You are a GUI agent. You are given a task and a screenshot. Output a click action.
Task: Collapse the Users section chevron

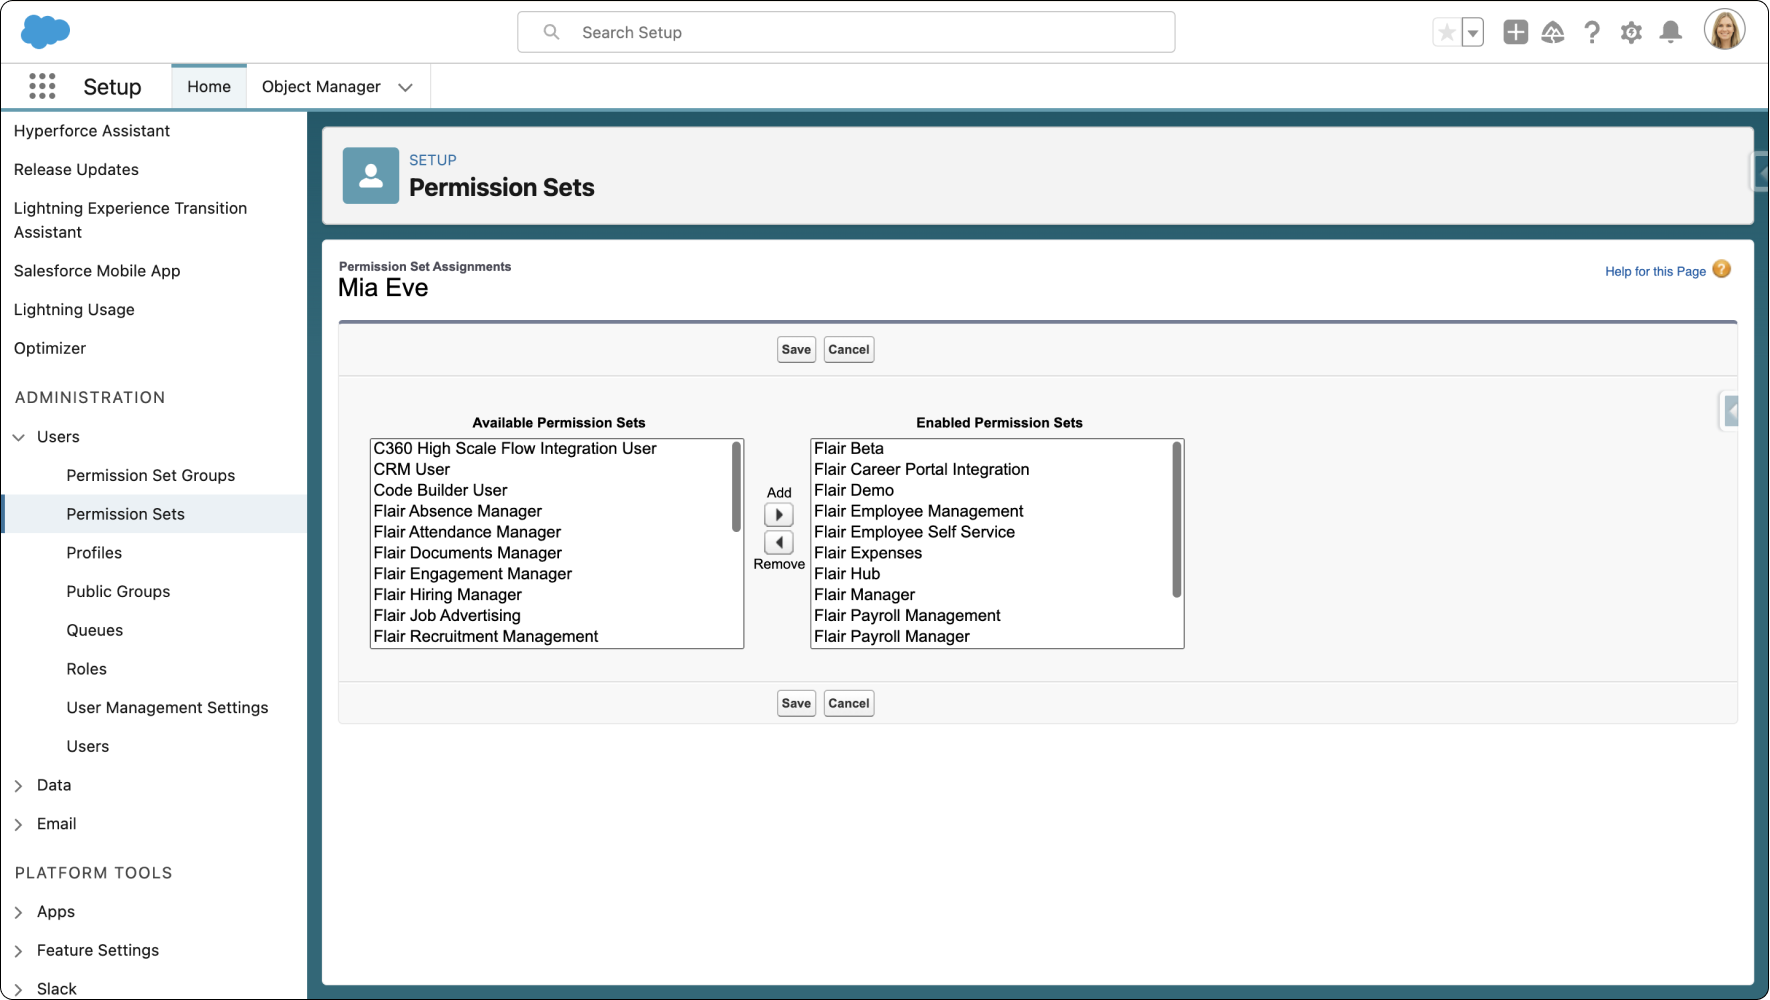point(17,437)
